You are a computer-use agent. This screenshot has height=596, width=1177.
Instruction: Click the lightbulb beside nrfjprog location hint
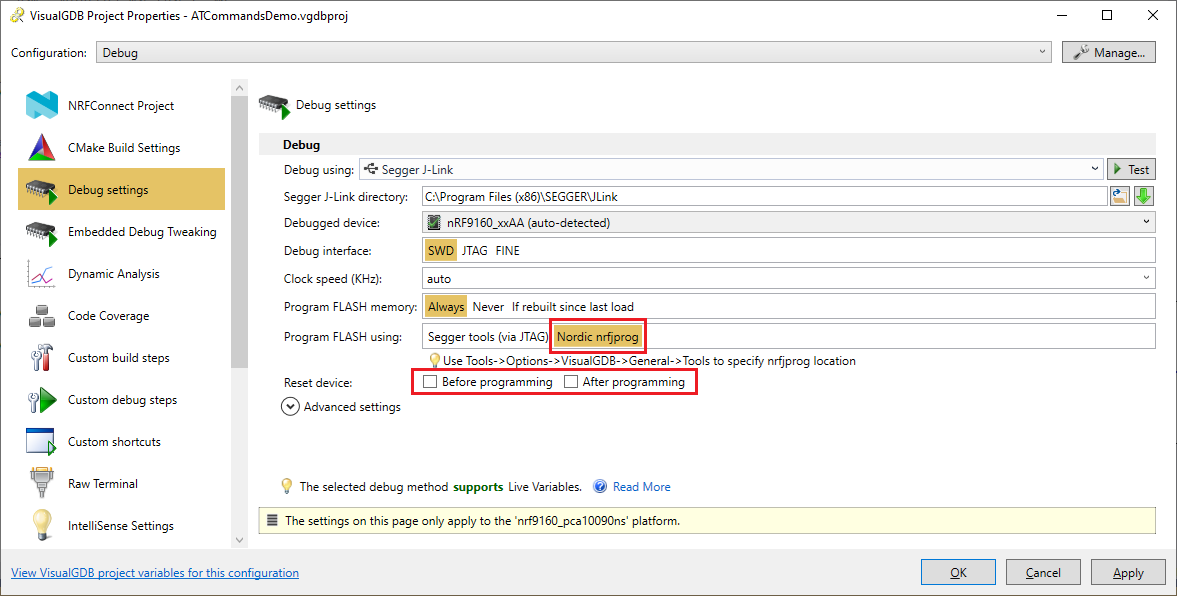(434, 361)
